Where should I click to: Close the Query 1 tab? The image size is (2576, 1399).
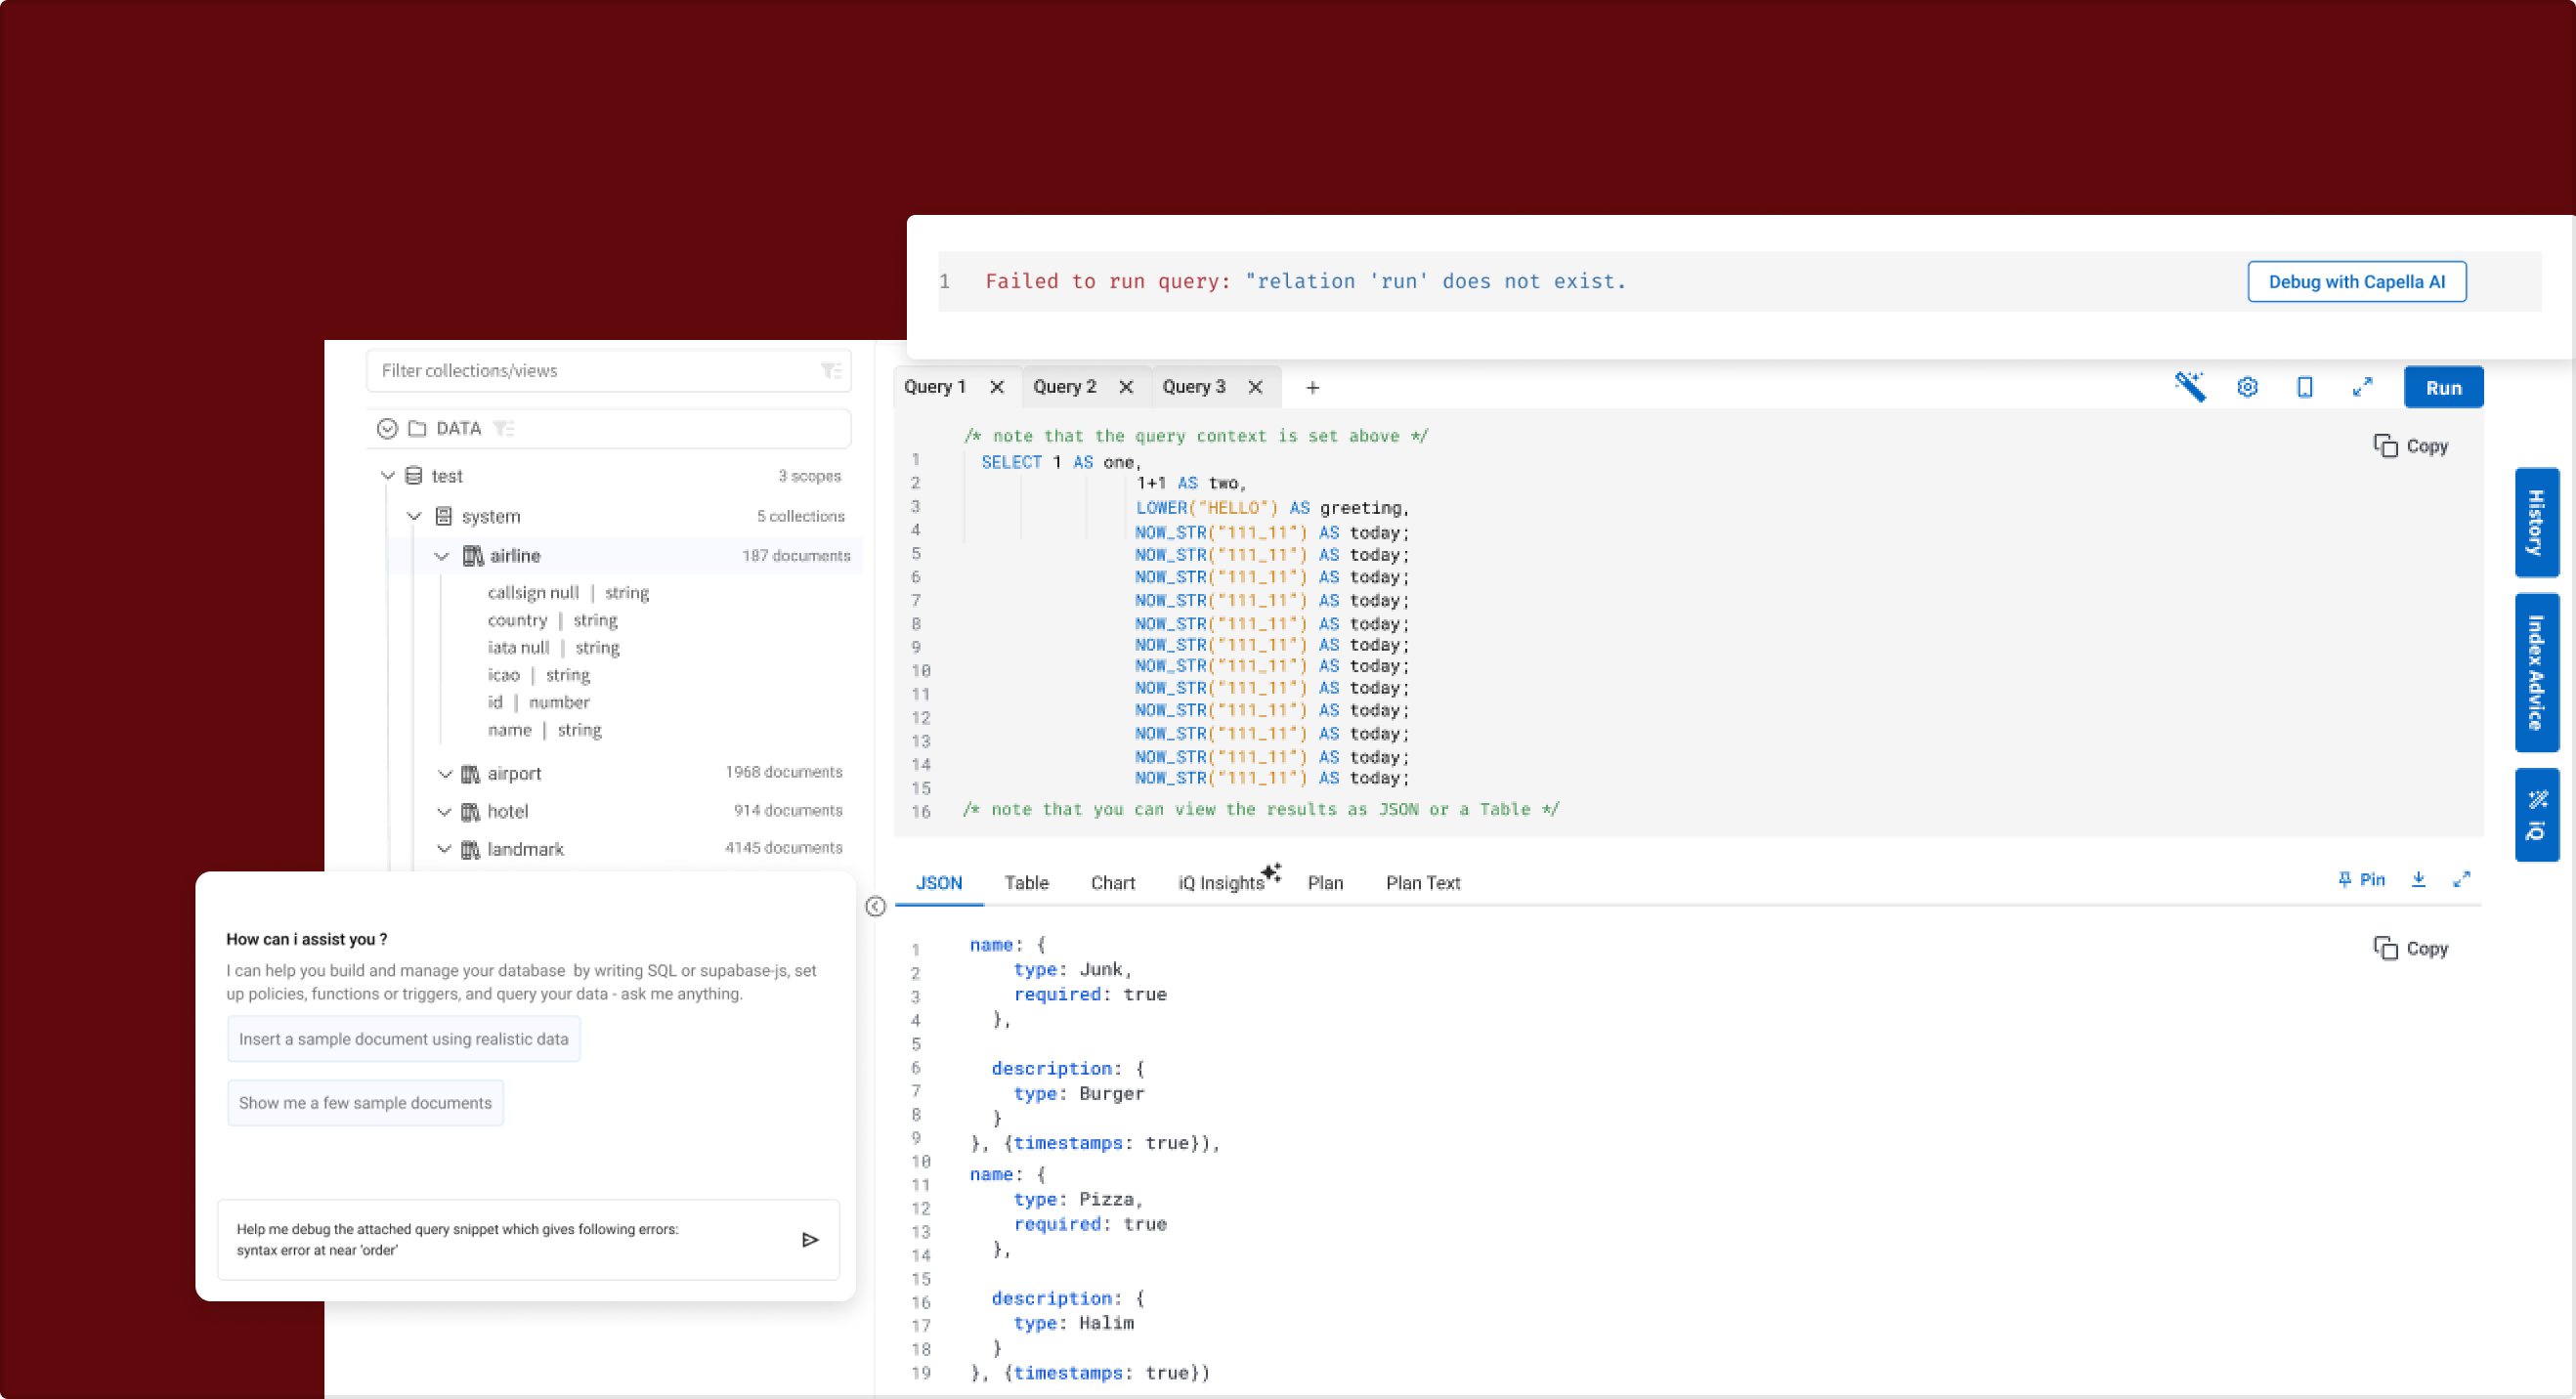point(996,387)
